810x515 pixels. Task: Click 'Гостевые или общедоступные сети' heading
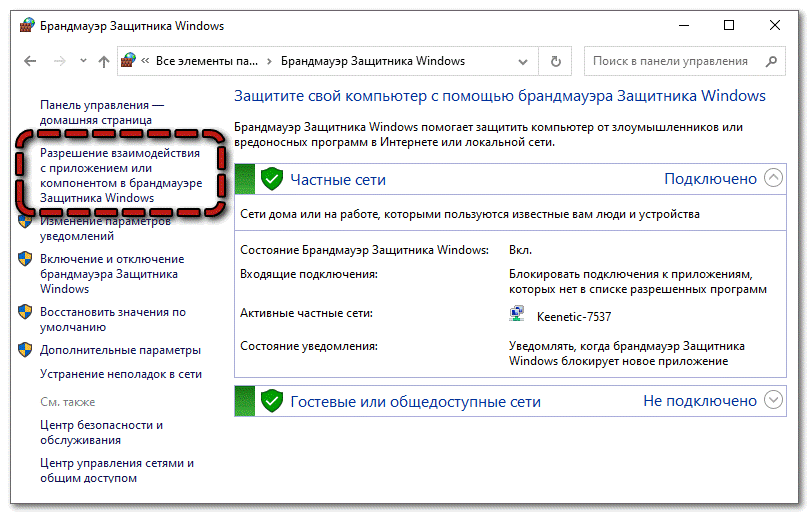[415, 402]
